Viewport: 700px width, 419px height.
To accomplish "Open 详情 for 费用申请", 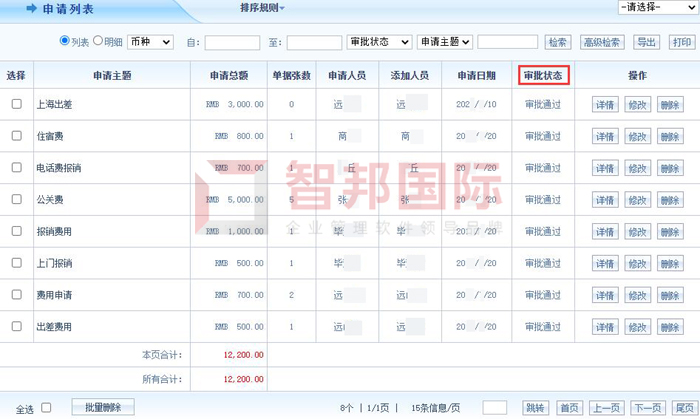I will point(605,295).
